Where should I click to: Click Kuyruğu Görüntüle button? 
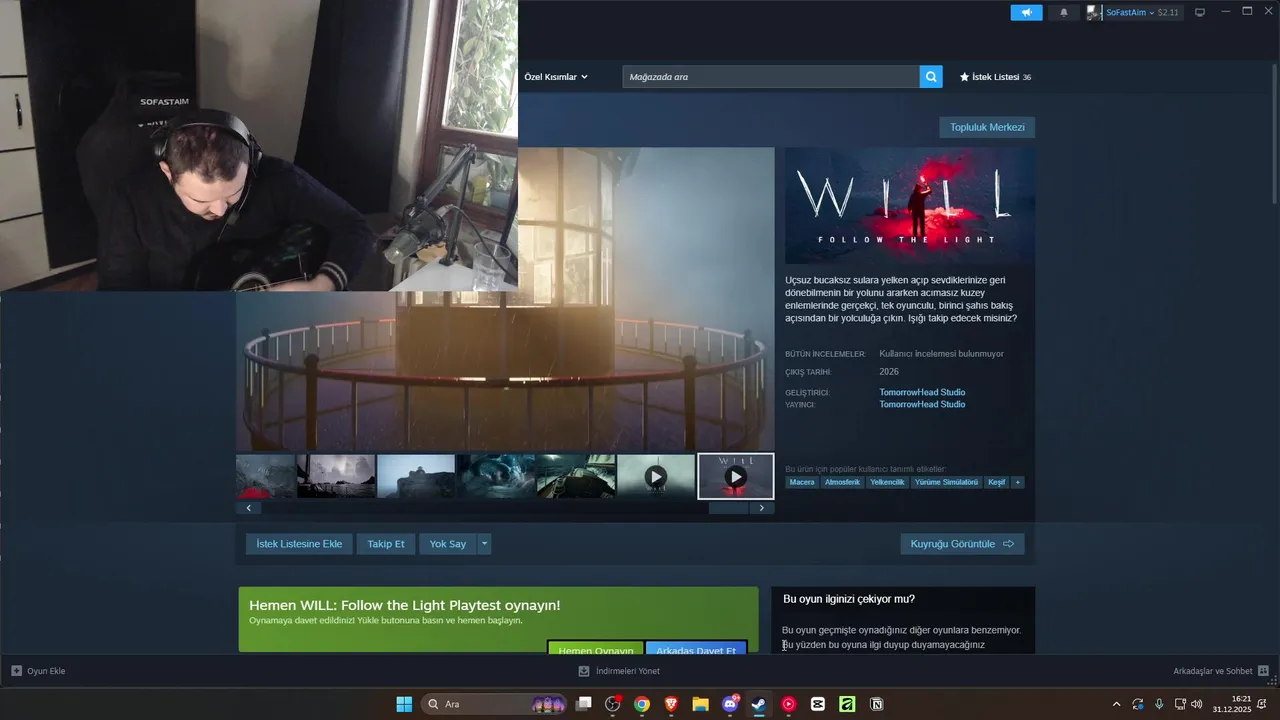click(x=962, y=544)
